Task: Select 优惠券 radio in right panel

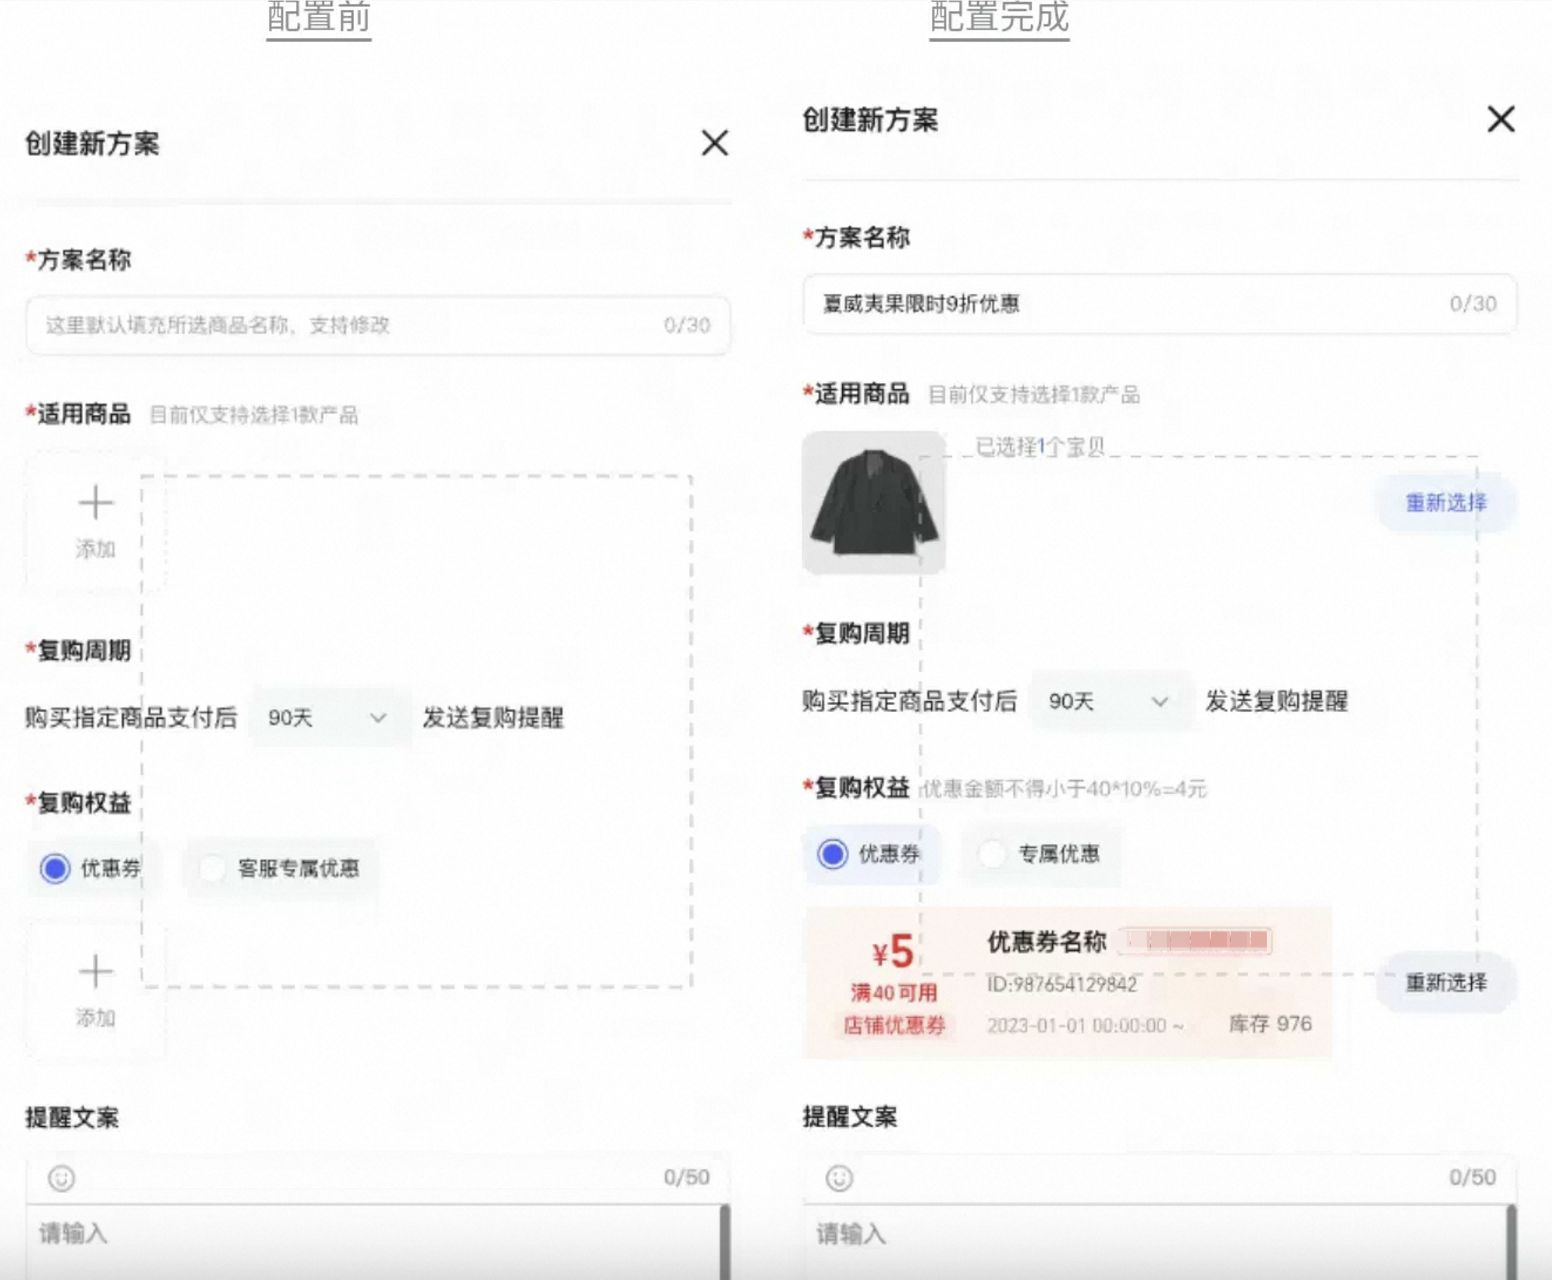Action: [x=832, y=853]
